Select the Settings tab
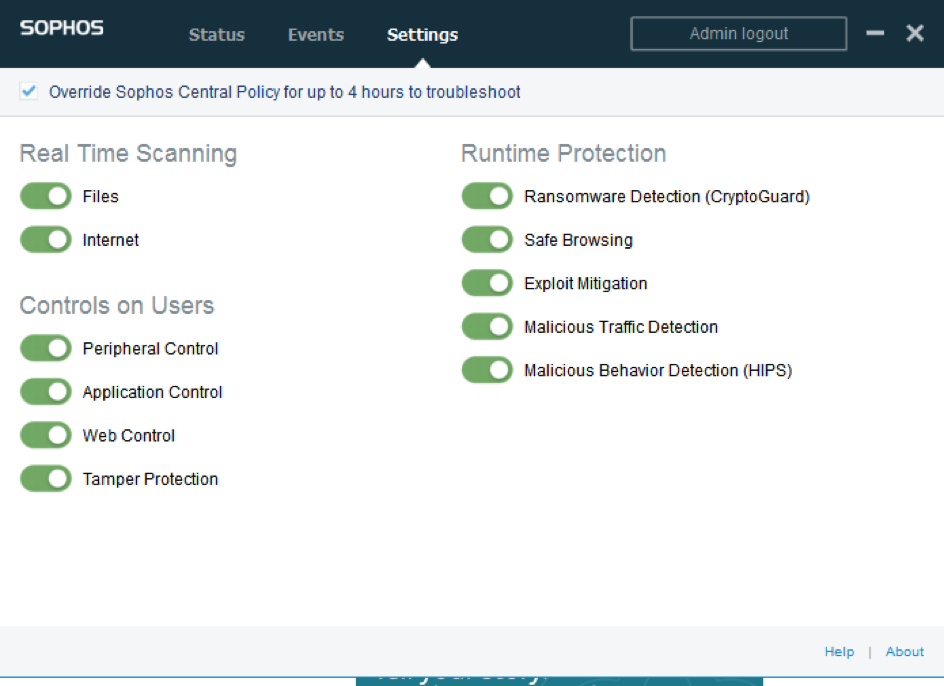Viewport: 944px width, 686px height. point(422,35)
